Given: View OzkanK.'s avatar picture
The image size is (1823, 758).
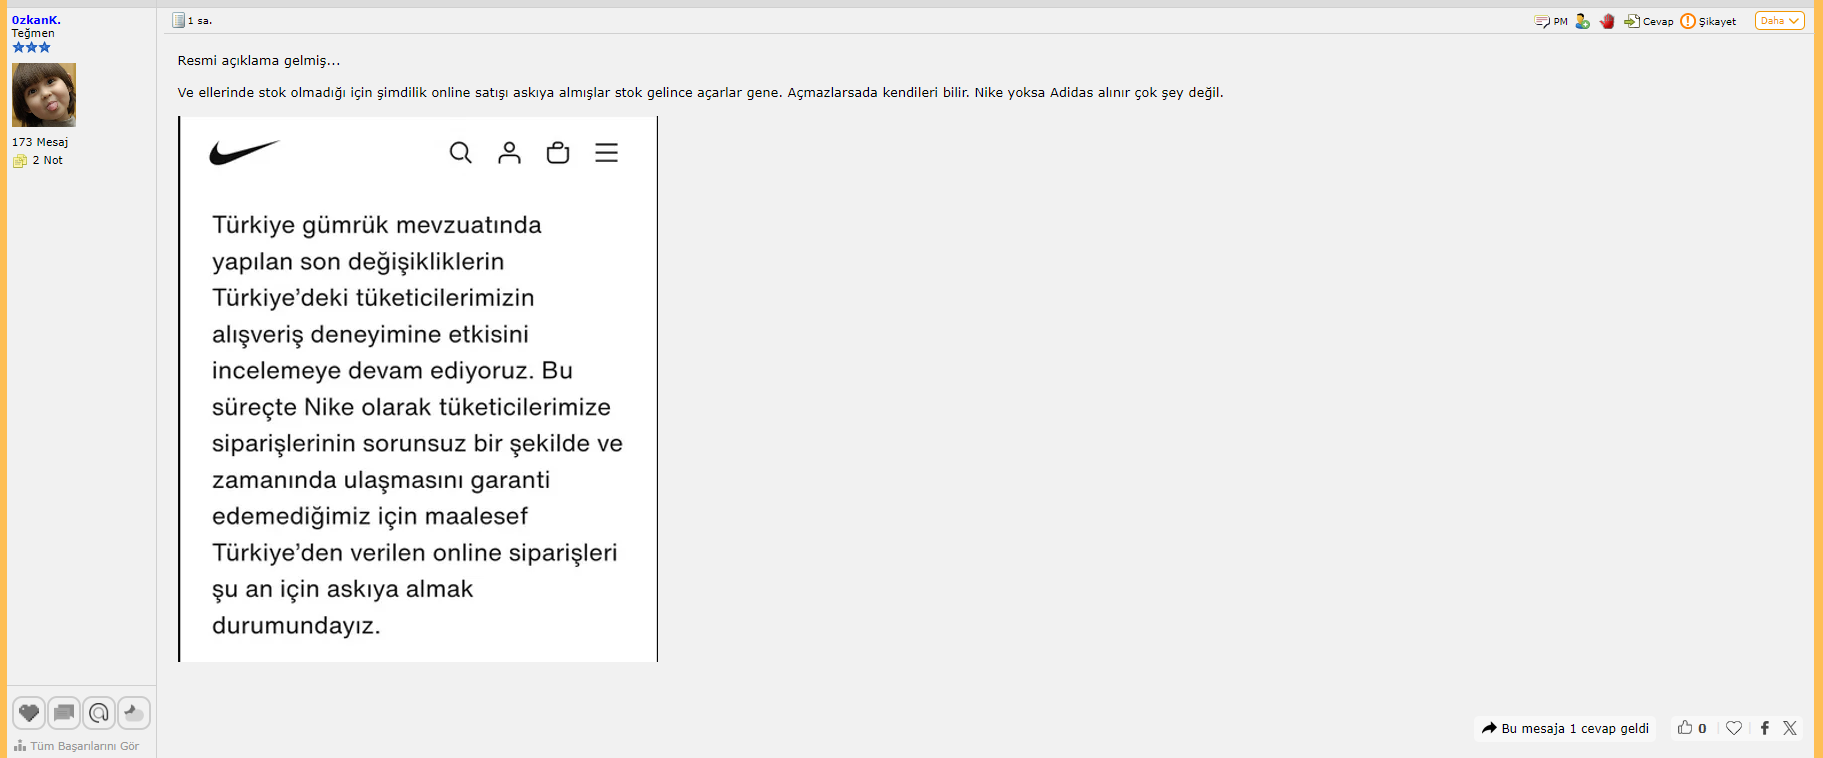Looking at the screenshot, I should (44, 95).
